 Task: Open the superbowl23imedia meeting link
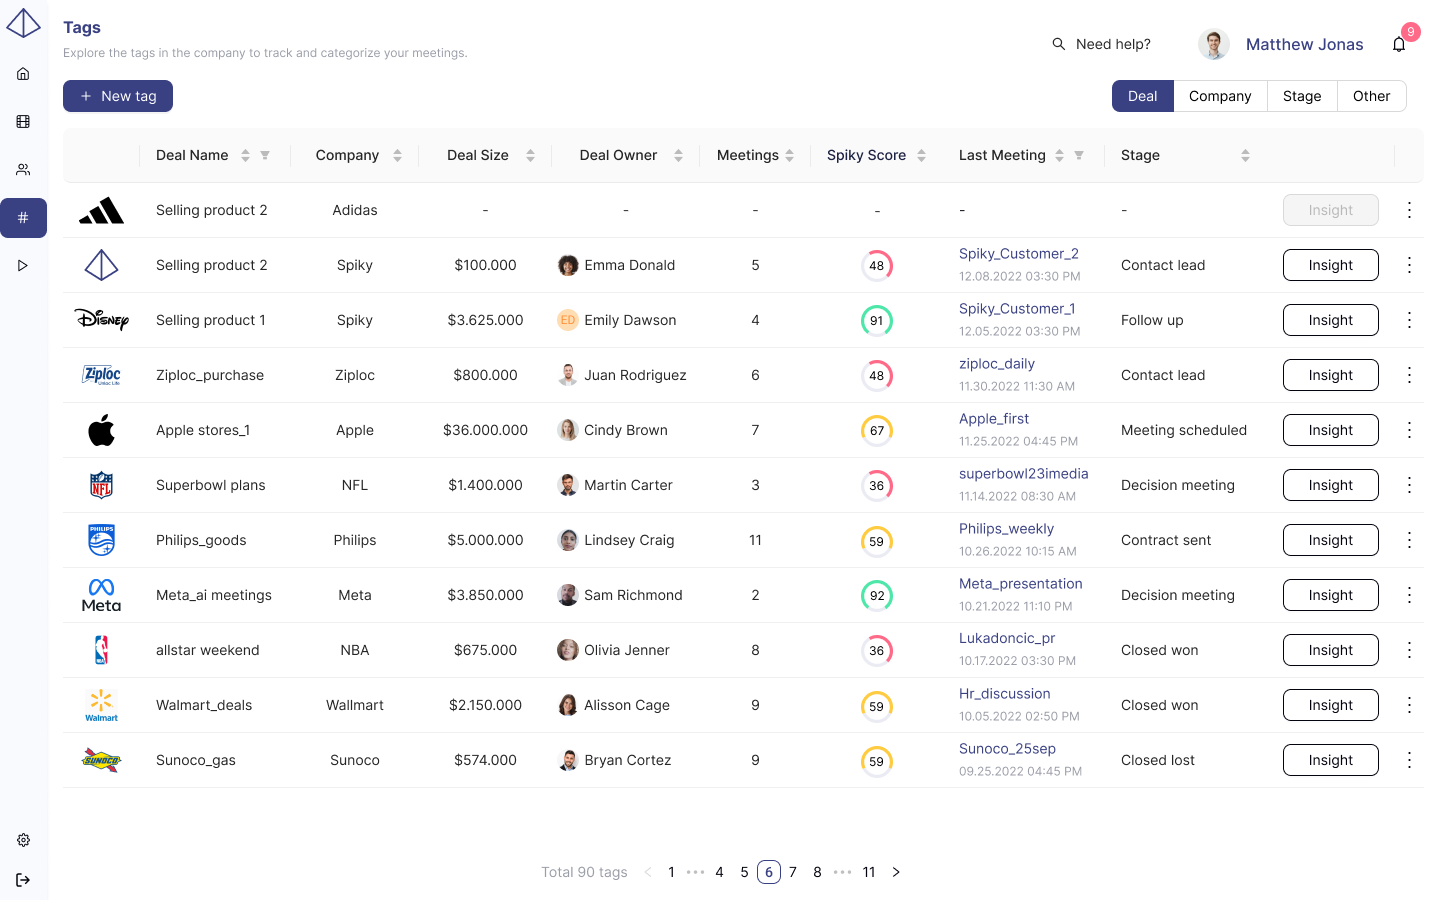point(1024,474)
